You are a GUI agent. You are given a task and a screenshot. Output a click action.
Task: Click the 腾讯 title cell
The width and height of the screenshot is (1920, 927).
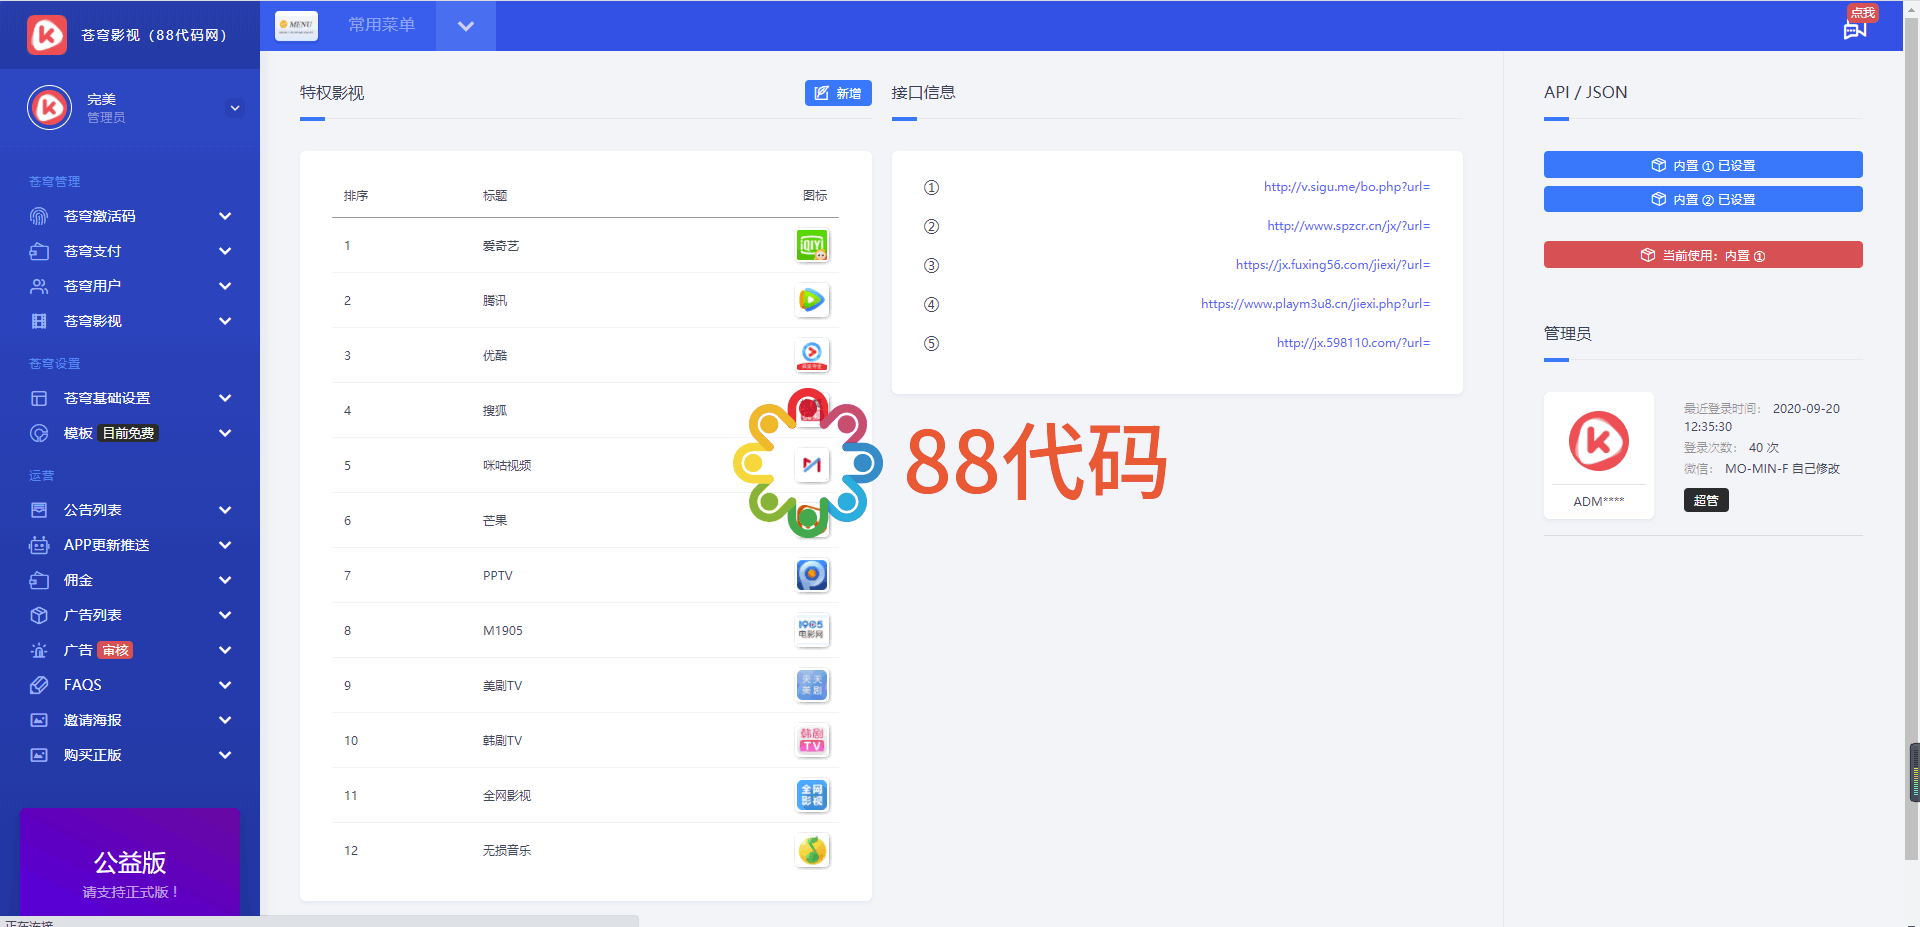(494, 301)
